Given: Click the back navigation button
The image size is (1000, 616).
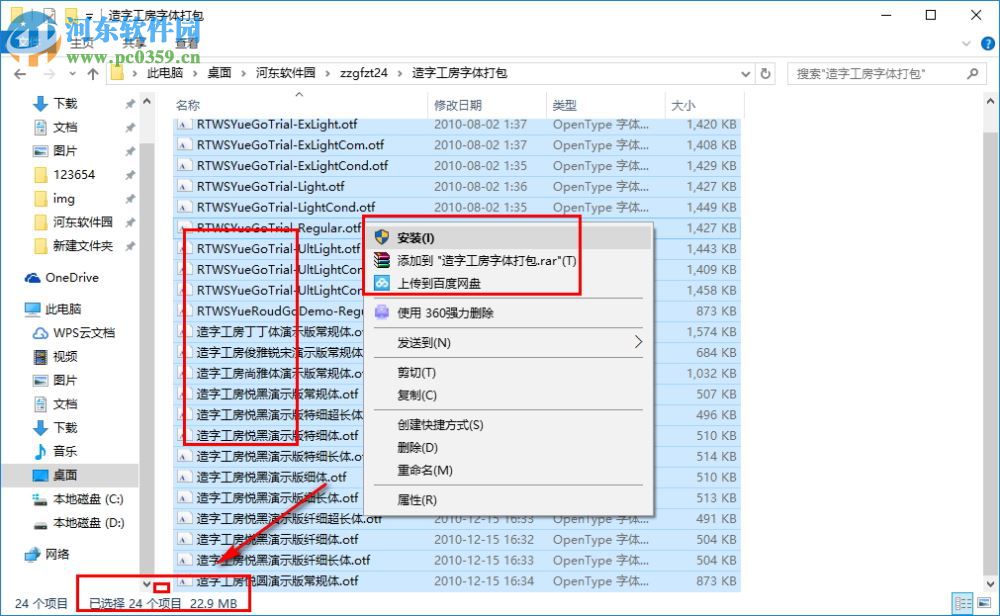Looking at the screenshot, I should 18,74.
